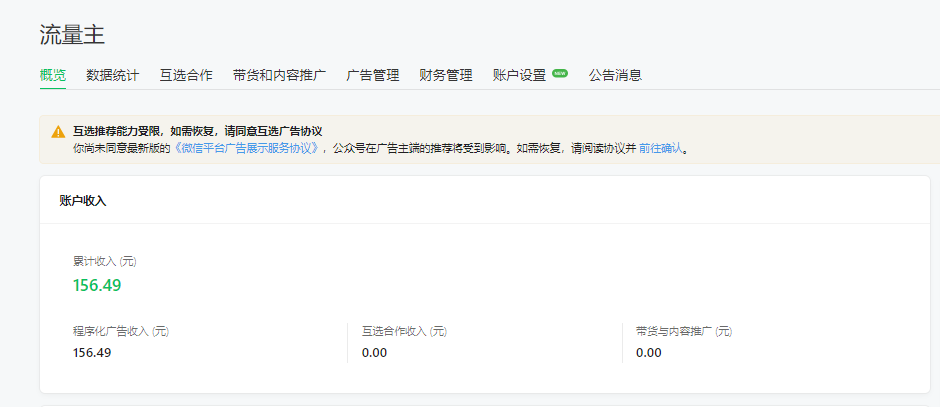
Task: Click the 互选合作收入 (元) label
Action: point(405,331)
